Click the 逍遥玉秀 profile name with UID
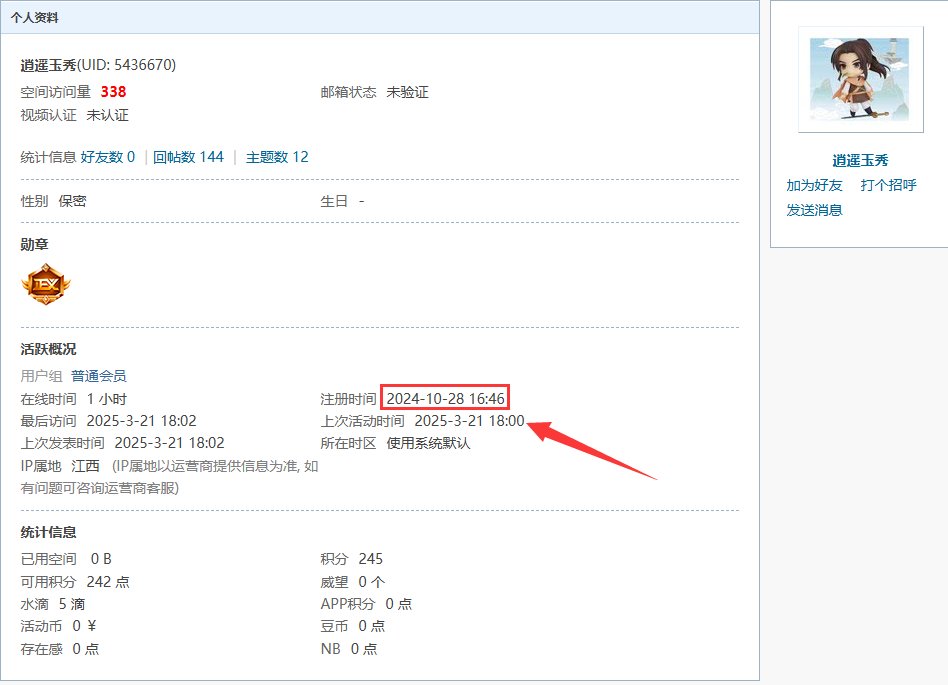 (98, 65)
